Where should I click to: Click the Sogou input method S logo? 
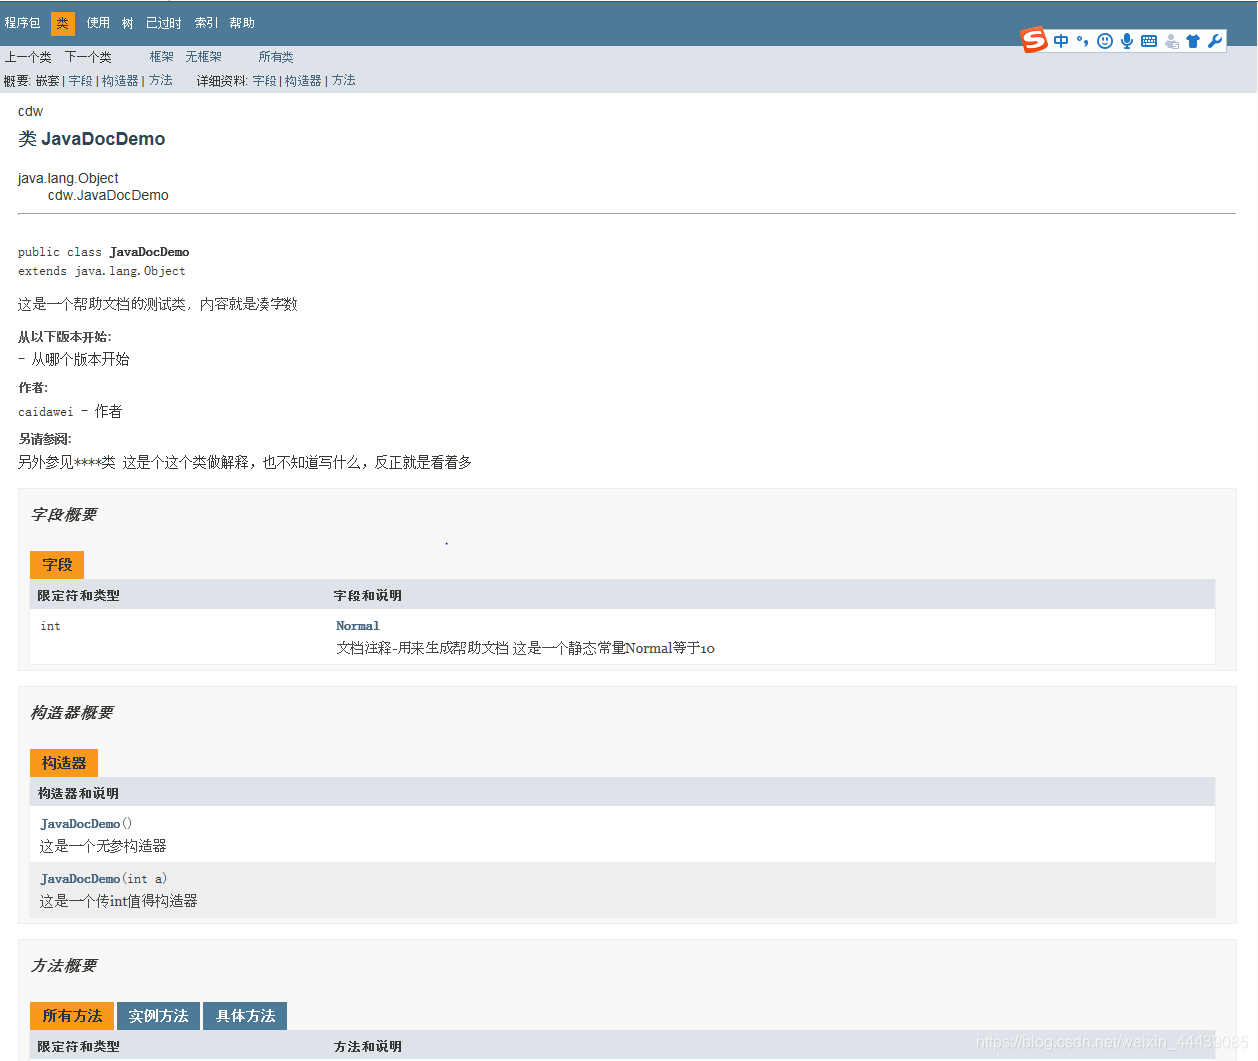pyautogui.click(x=1034, y=40)
